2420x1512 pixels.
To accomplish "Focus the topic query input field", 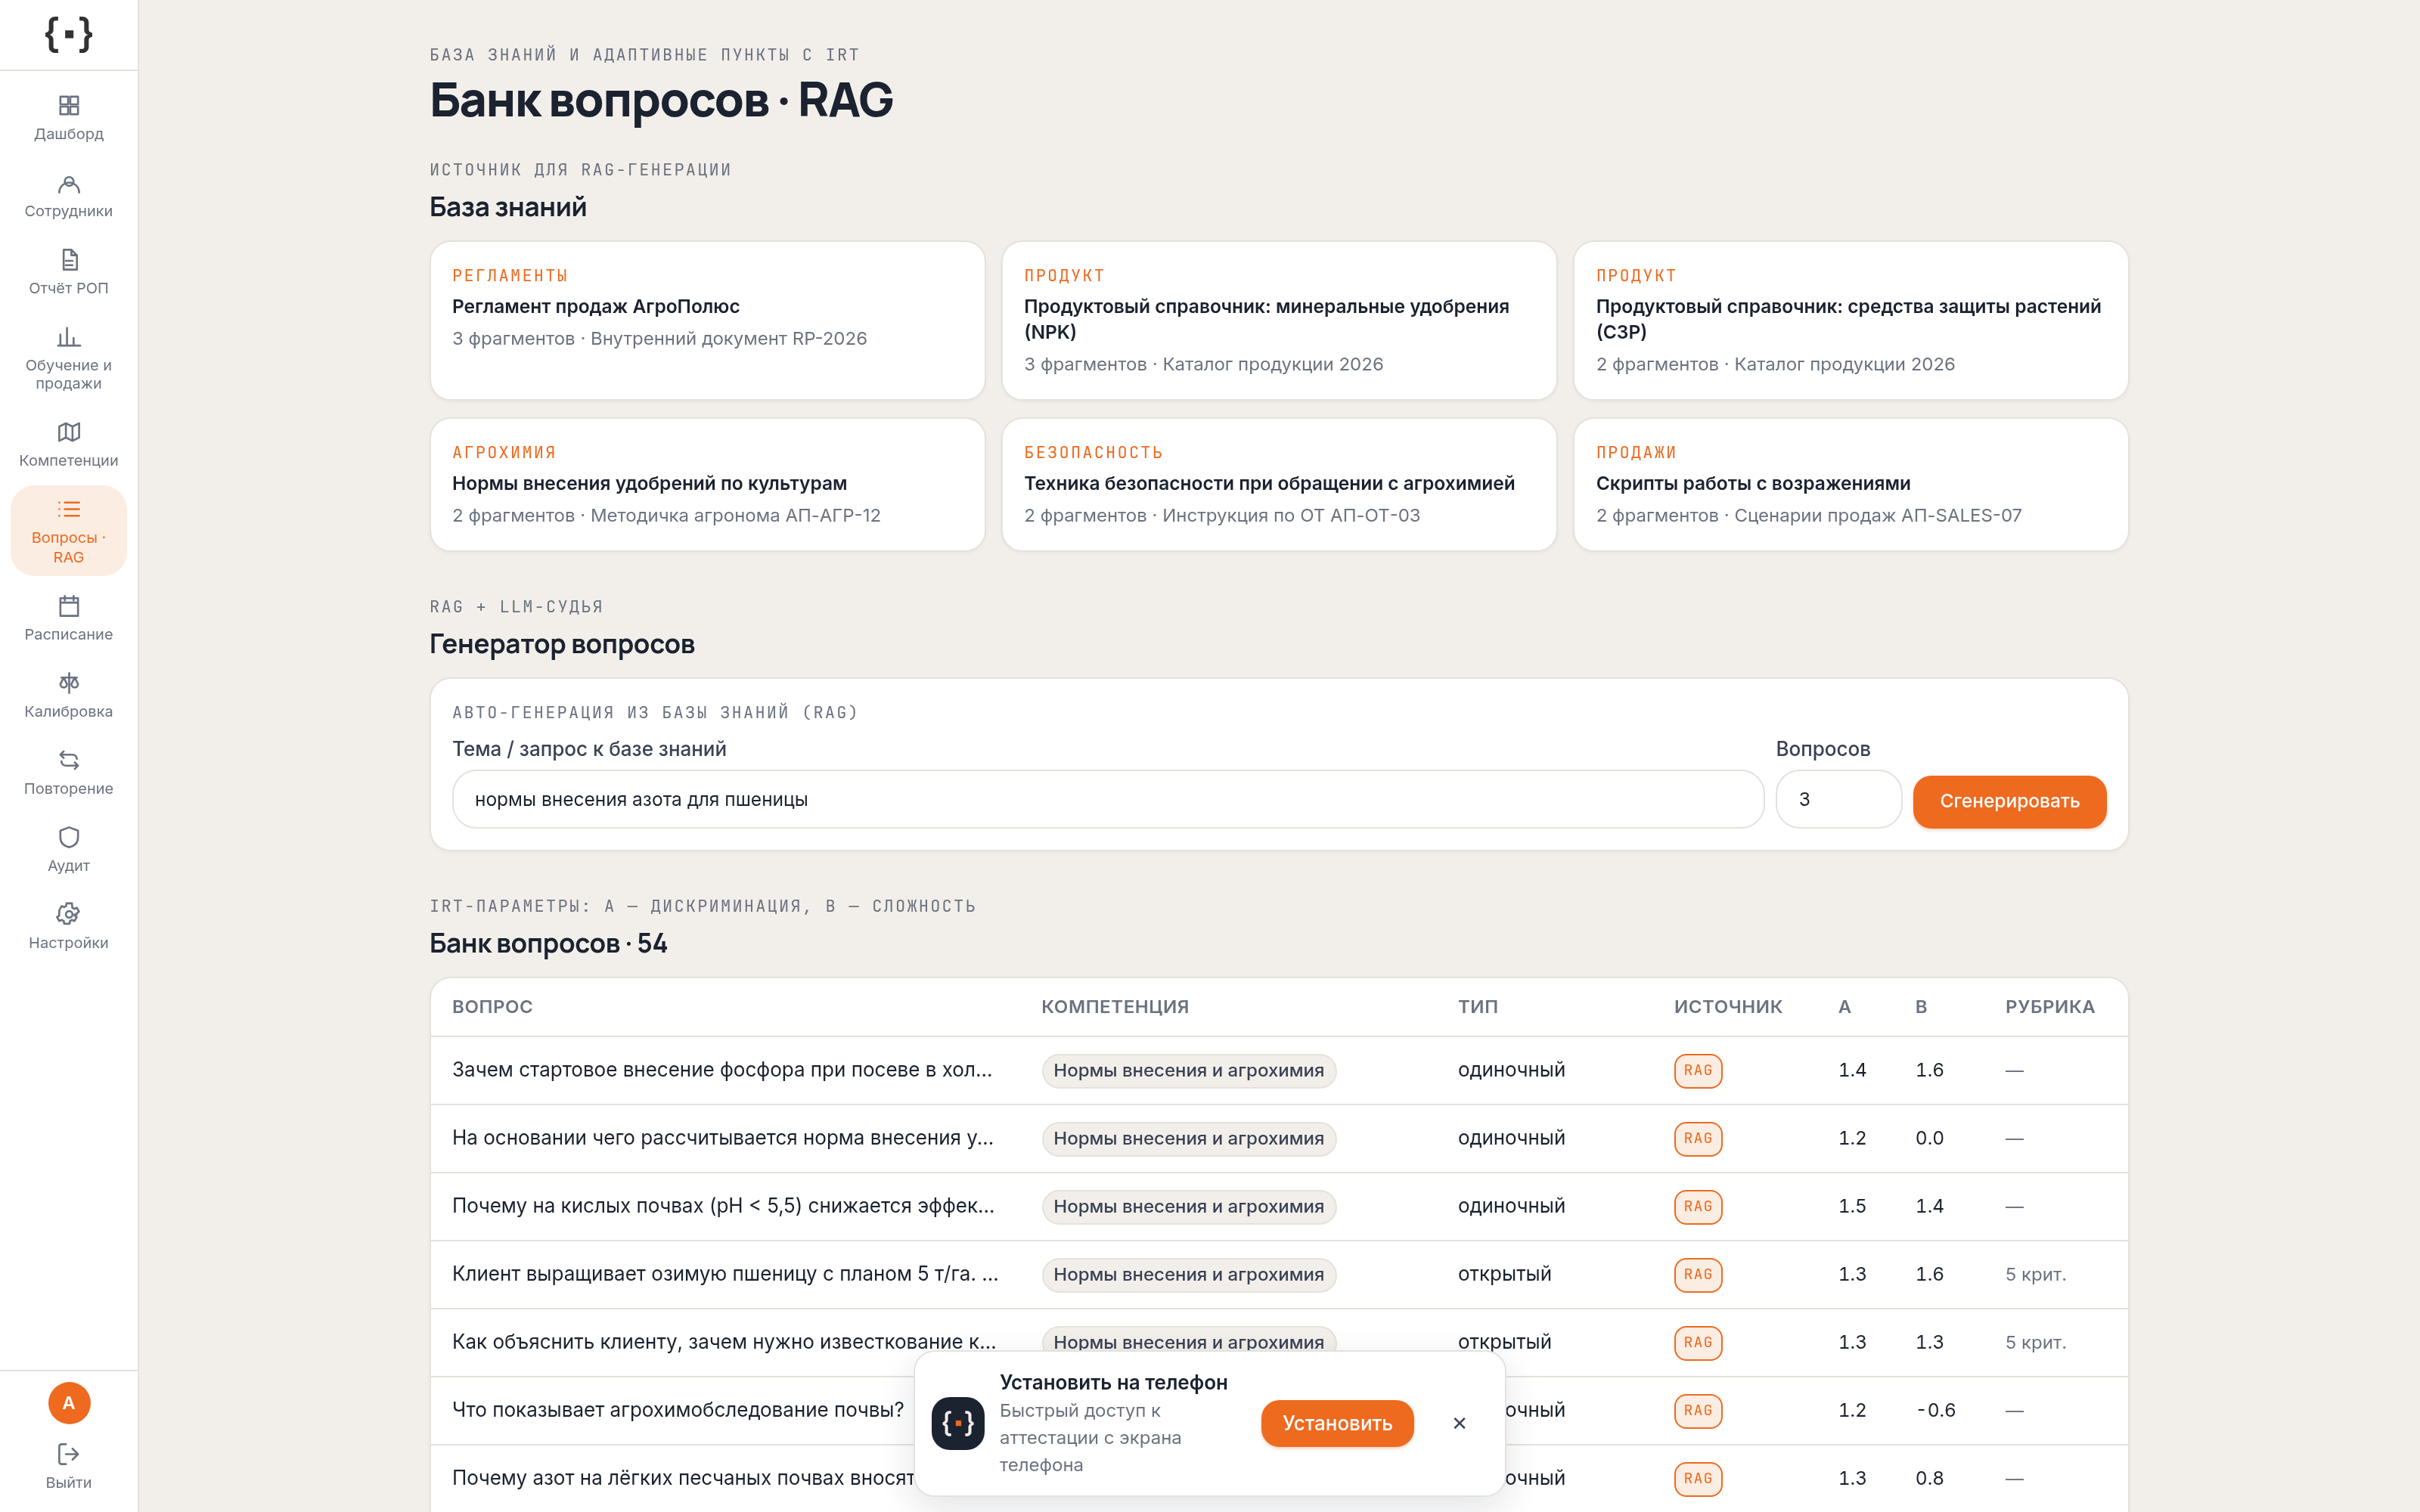I will pyautogui.click(x=1107, y=799).
